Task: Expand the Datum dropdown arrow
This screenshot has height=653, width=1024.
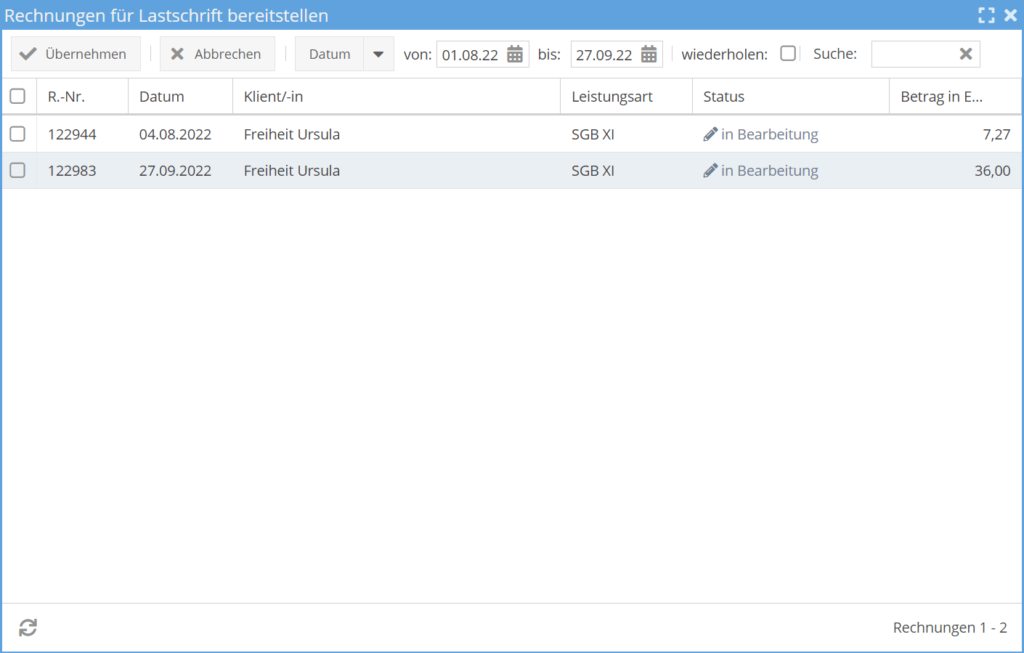Action: coord(378,54)
